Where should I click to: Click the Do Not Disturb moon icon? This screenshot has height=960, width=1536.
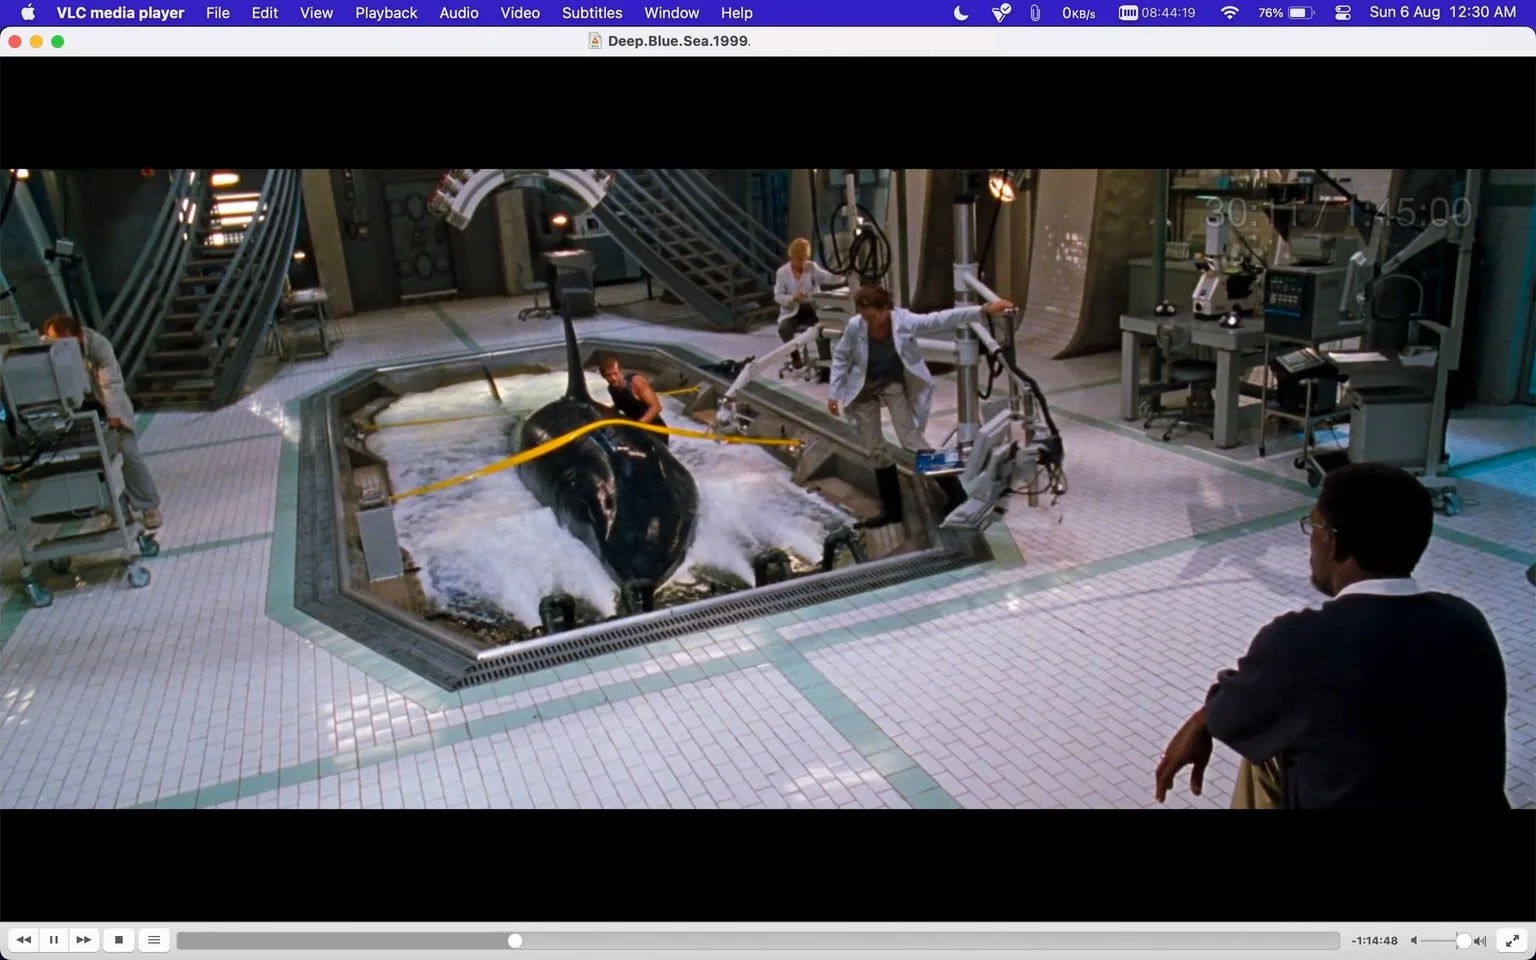pyautogui.click(x=961, y=13)
